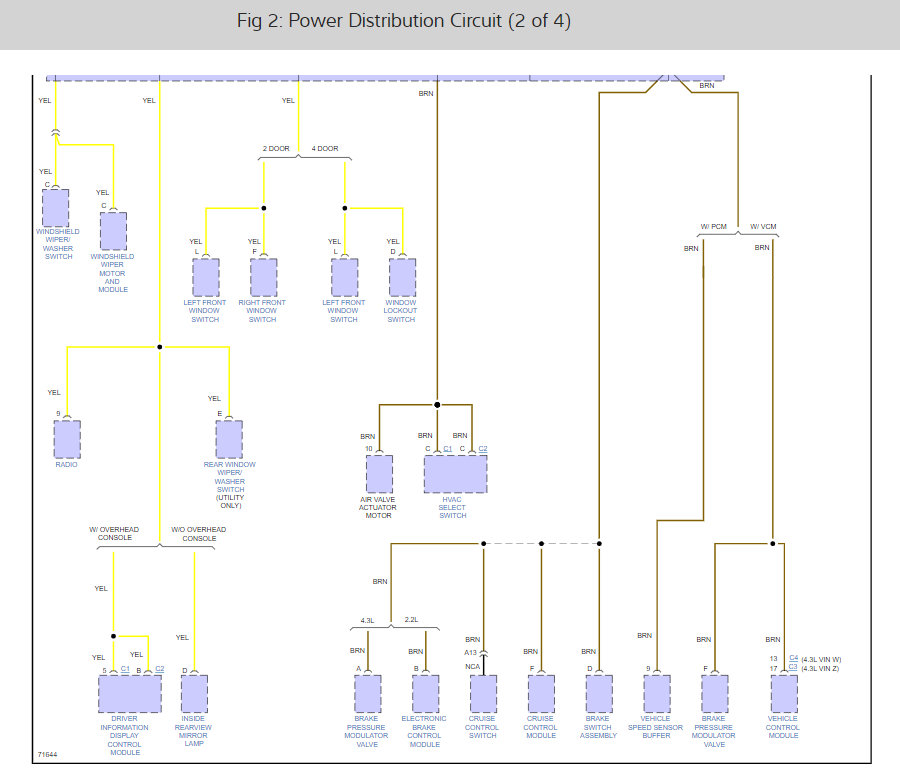Click the yellow wire splice dot above Radio
The width and height of the screenshot is (900, 780).
(160, 347)
